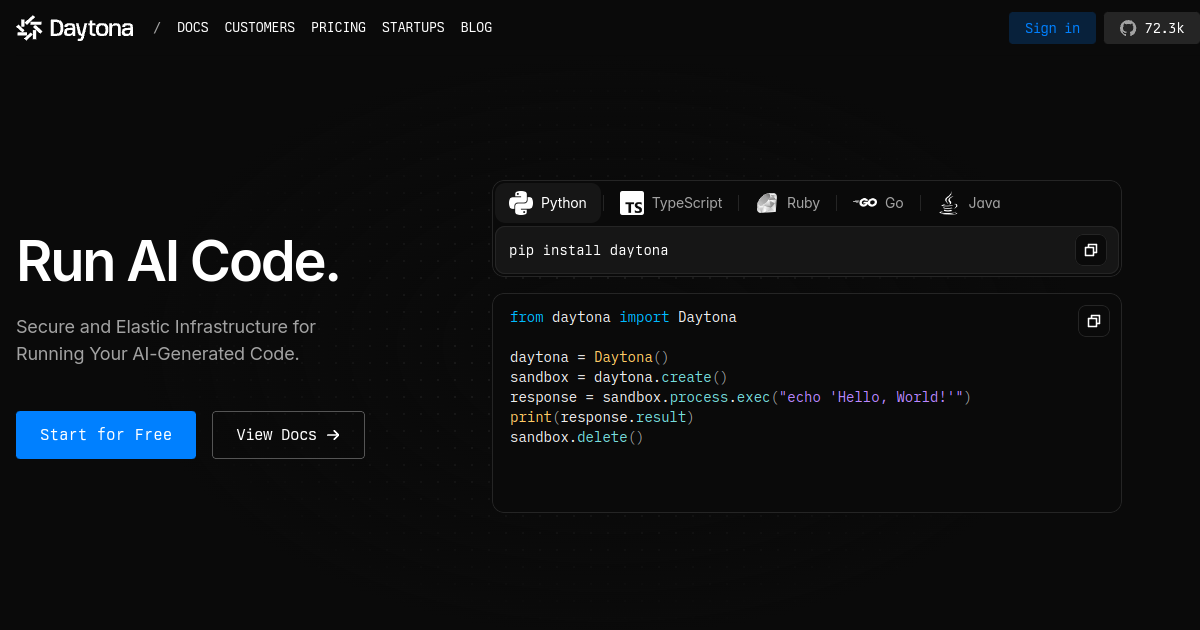Viewport: 1200px width, 630px height.
Task: Click the "print(response.result)" line
Action: pyautogui.click(x=602, y=417)
